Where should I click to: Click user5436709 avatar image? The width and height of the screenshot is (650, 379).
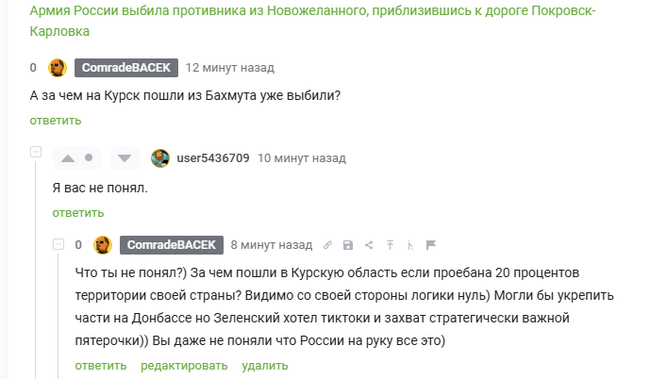160,158
